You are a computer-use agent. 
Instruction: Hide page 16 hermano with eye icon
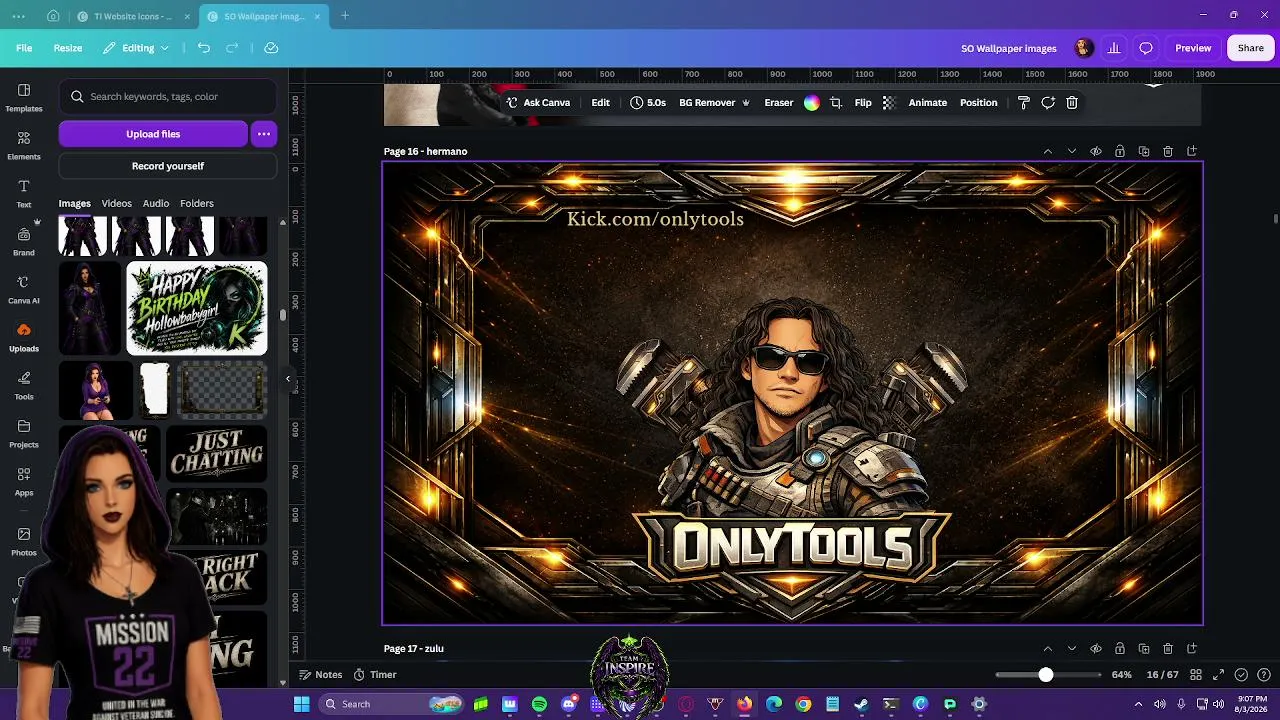[1096, 151]
